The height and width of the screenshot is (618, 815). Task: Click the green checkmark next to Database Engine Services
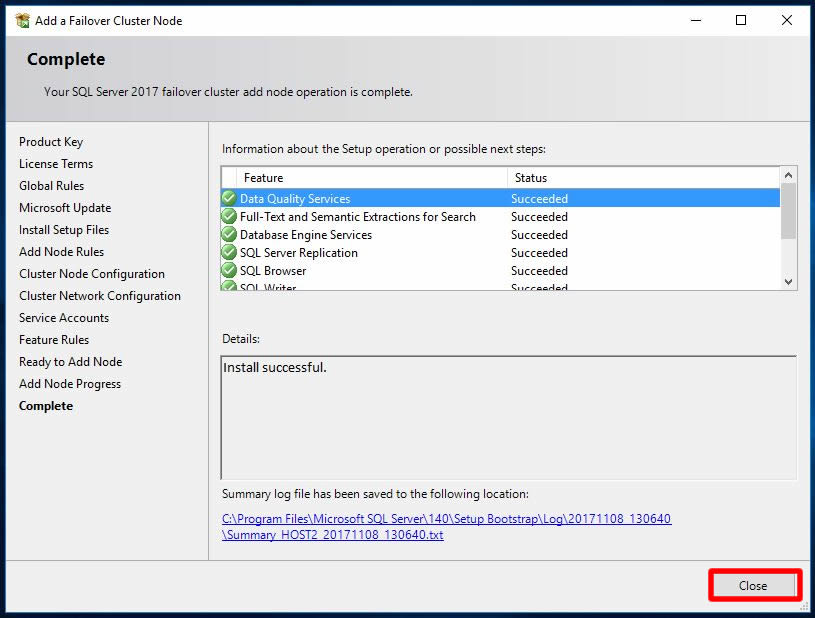point(229,235)
